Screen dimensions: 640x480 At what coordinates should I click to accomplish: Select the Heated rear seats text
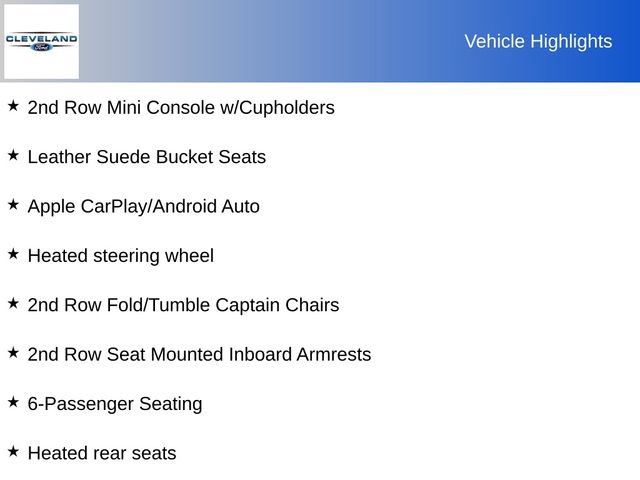click(102, 453)
